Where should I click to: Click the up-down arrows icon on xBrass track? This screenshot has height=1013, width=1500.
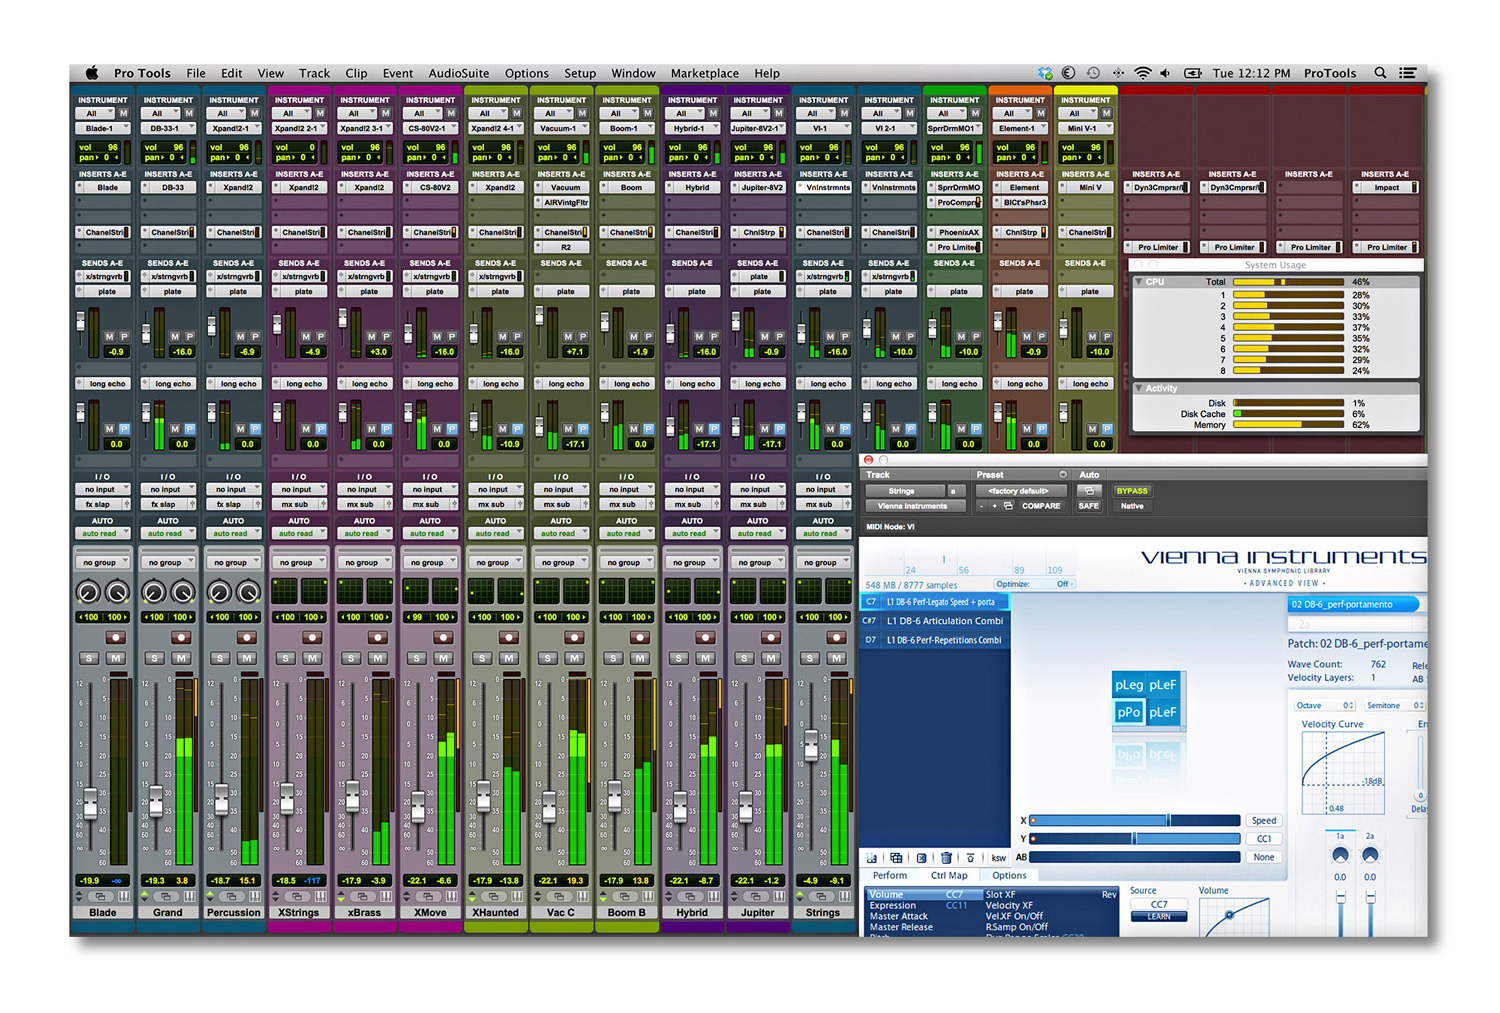(342, 897)
